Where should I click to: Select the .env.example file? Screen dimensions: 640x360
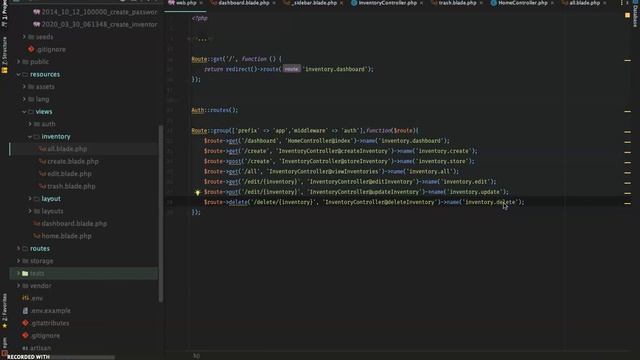46,311
